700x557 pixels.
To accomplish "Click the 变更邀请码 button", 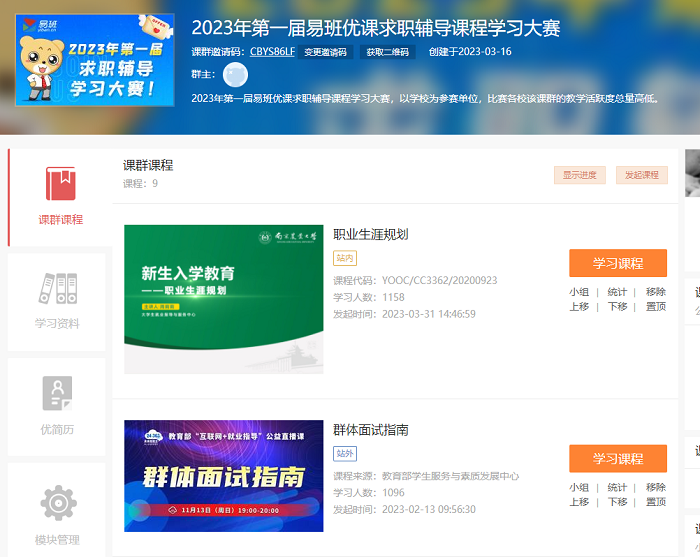I will [325, 52].
